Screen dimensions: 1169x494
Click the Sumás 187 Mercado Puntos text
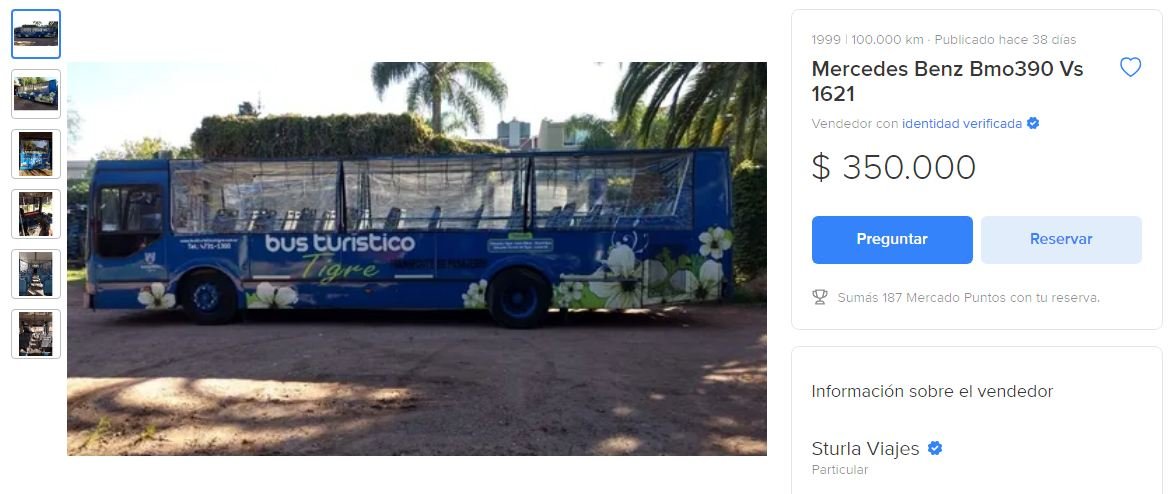pos(968,298)
